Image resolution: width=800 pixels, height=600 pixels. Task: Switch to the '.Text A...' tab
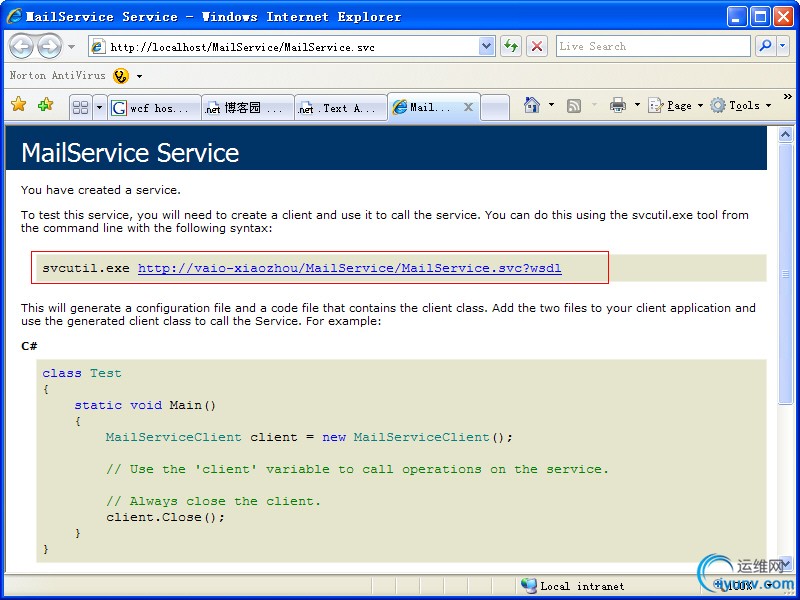click(341, 108)
